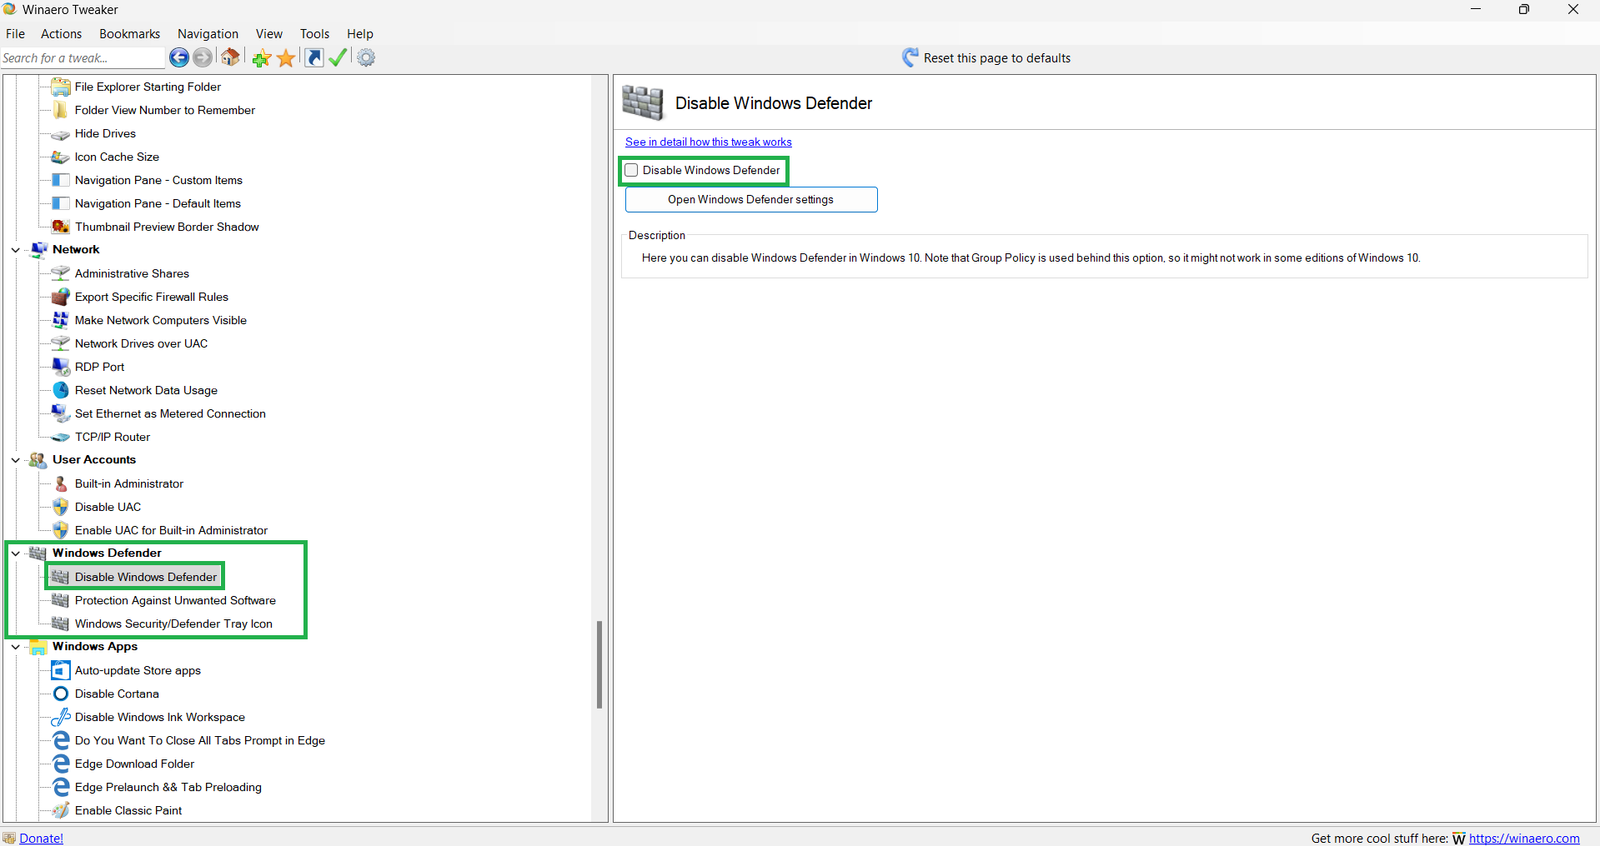The width and height of the screenshot is (1600, 846).
Task: Click the Hide Drives drive icon
Action: click(x=60, y=134)
